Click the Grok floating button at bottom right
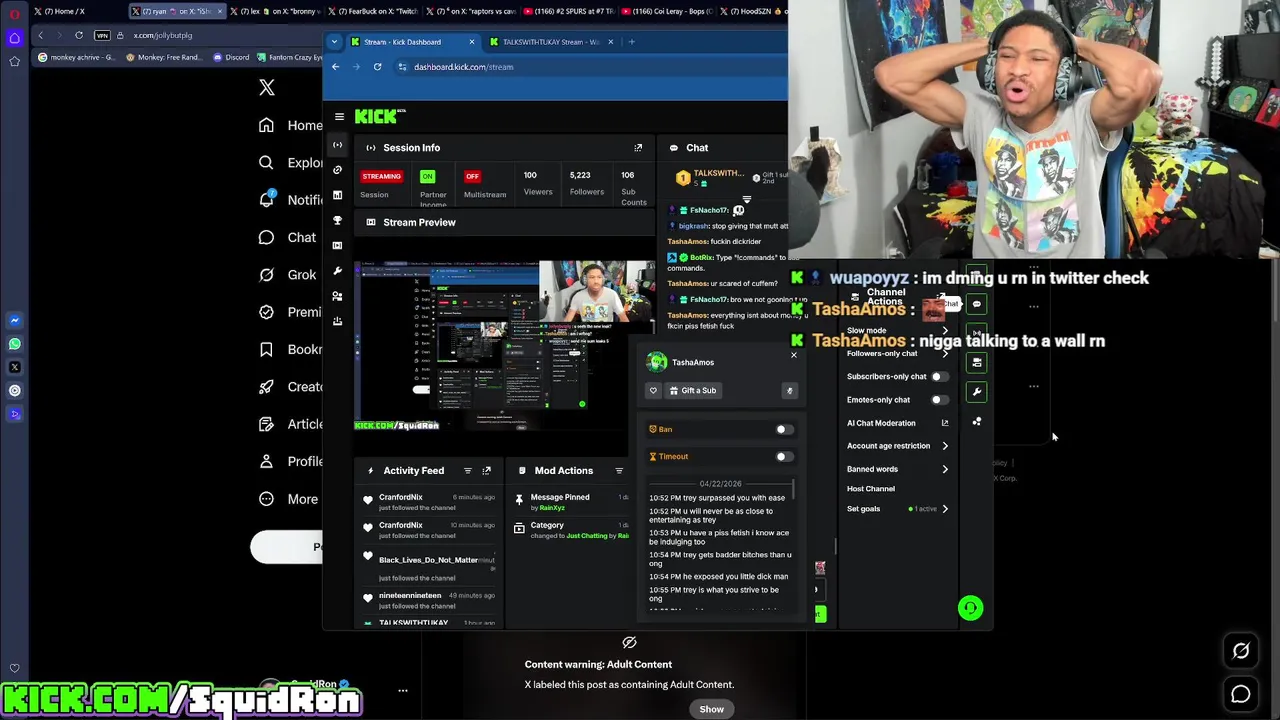This screenshot has height=720, width=1280. [x=1241, y=651]
